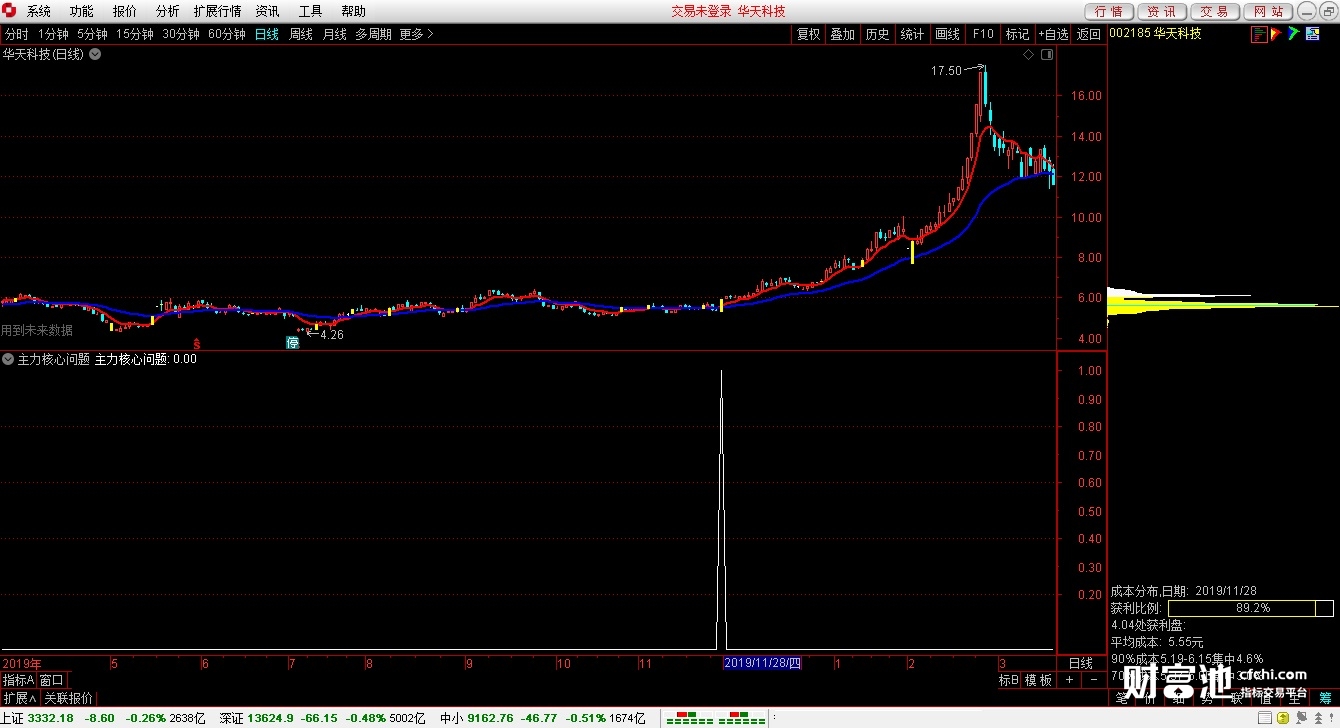Open the 关联报价 tab
The width and height of the screenshot is (1340, 728).
pos(69,698)
